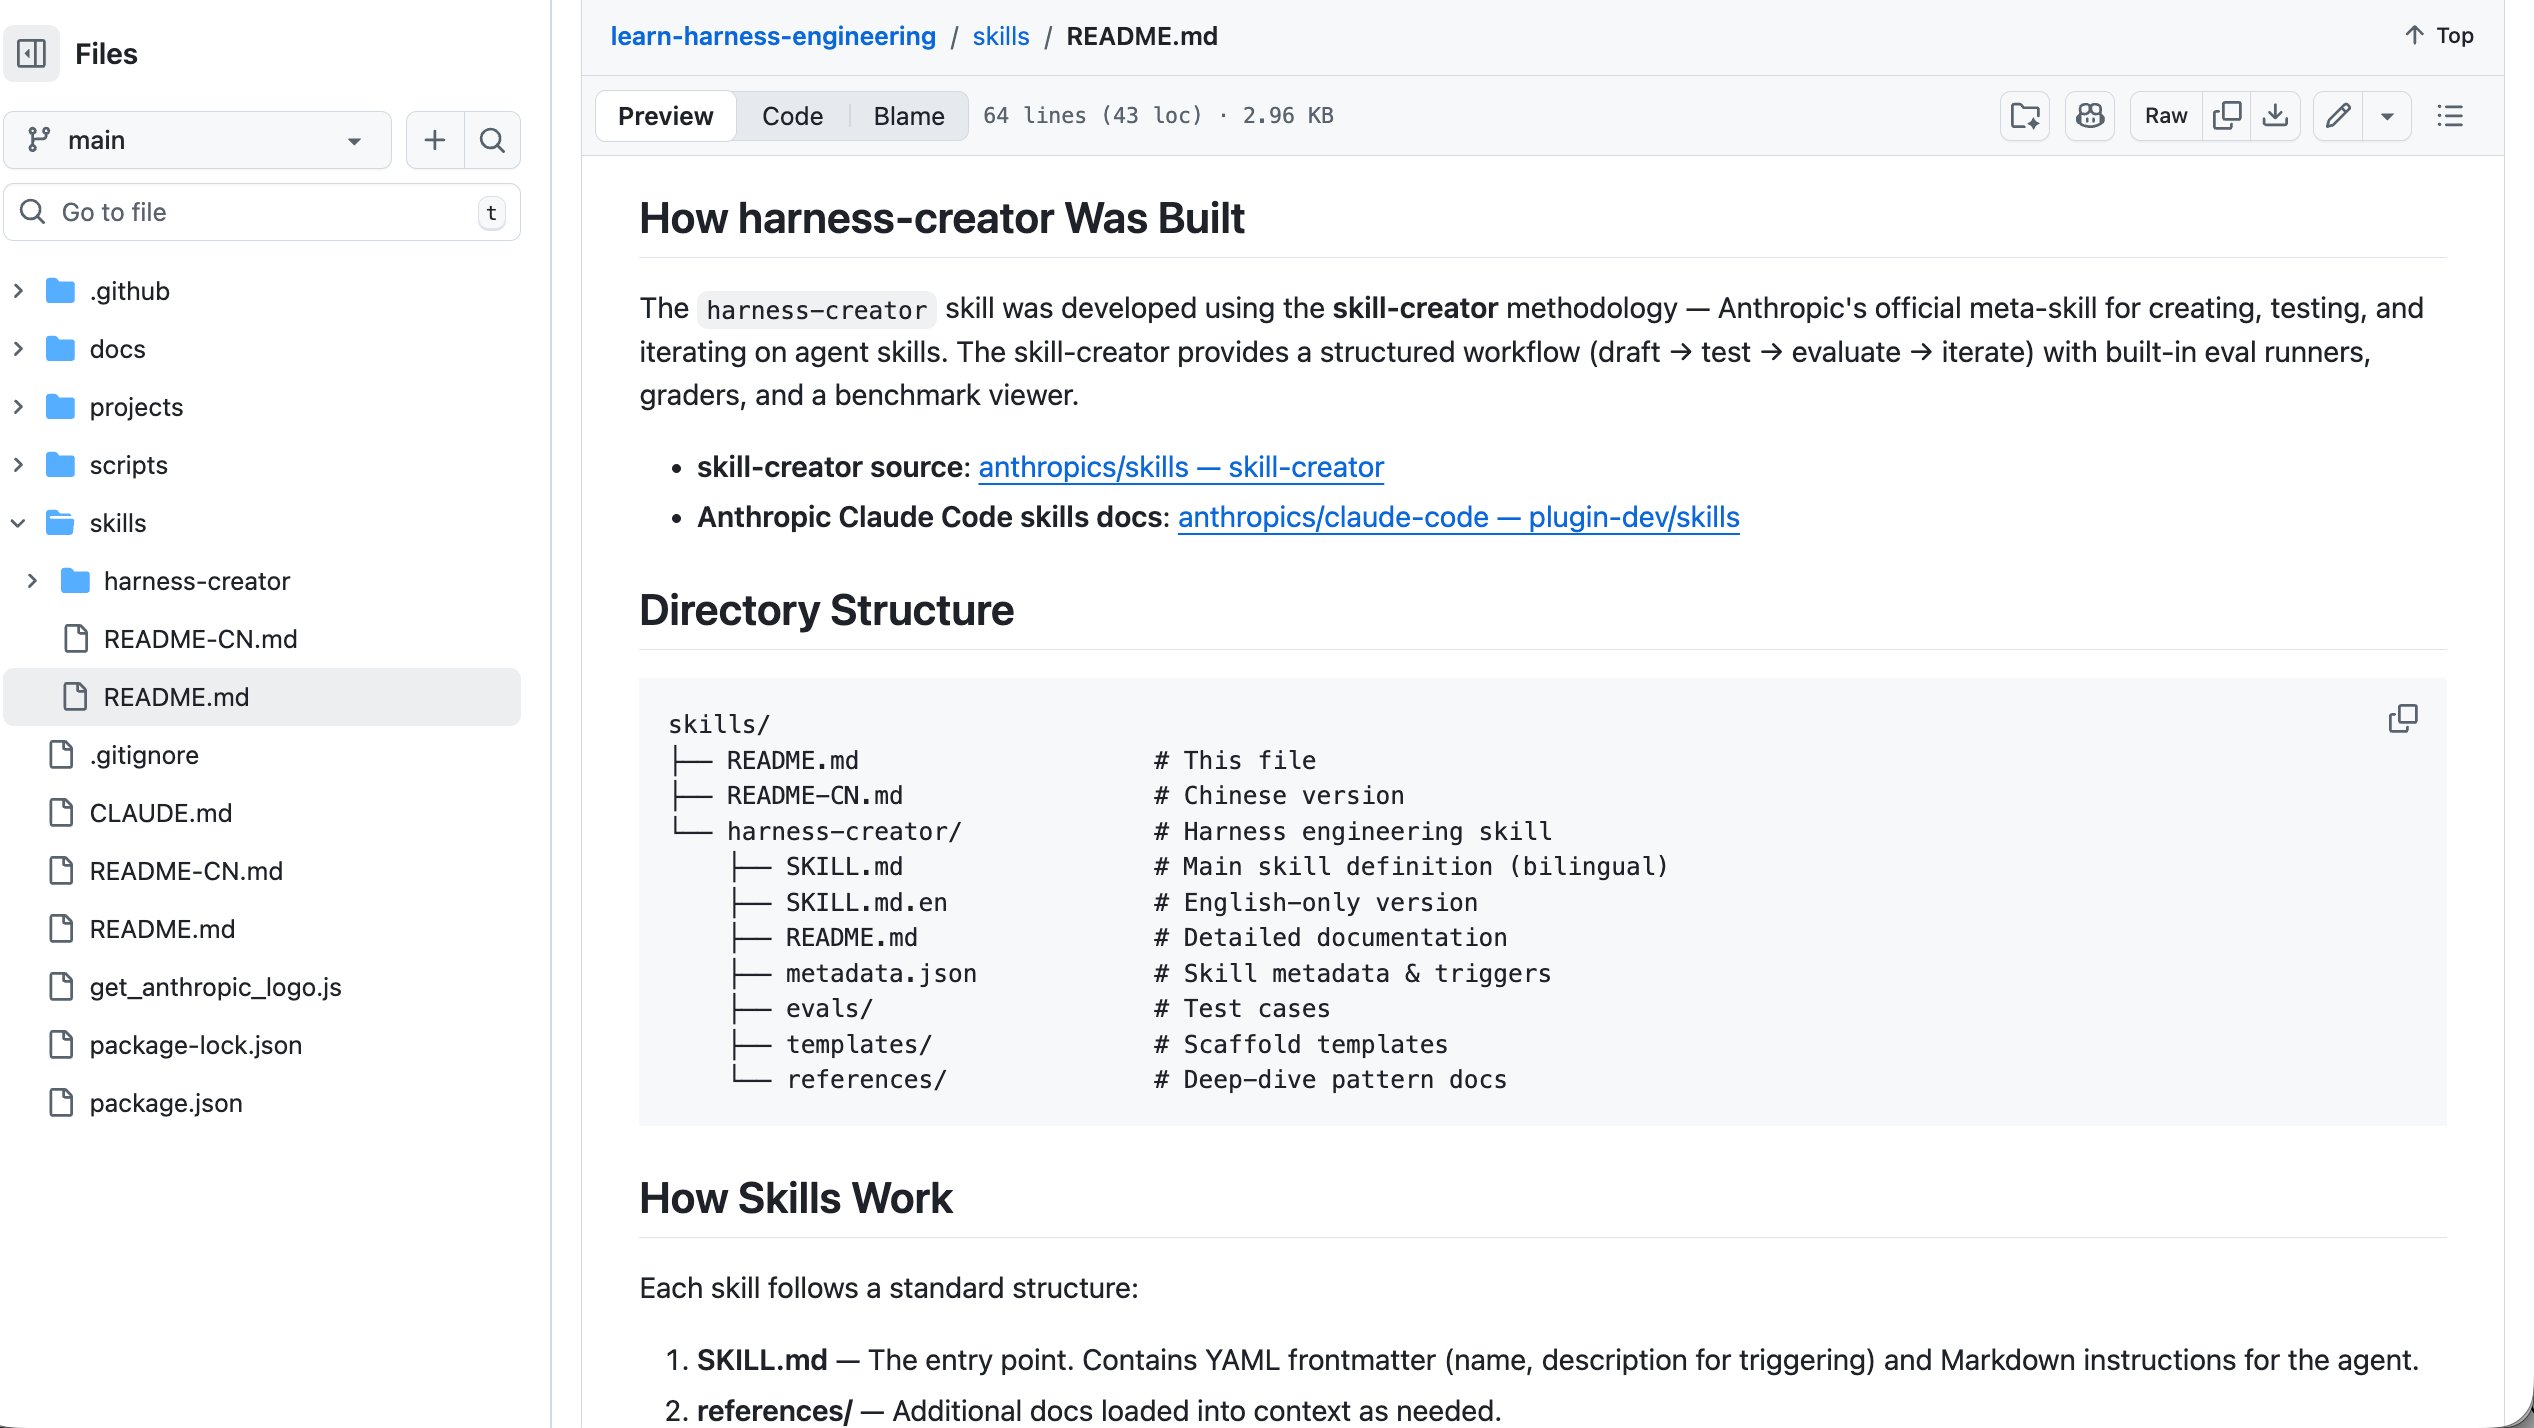Open CLAUDE.md in file tree
The height and width of the screenshot is (1428, 2534).
pos(160,813)
